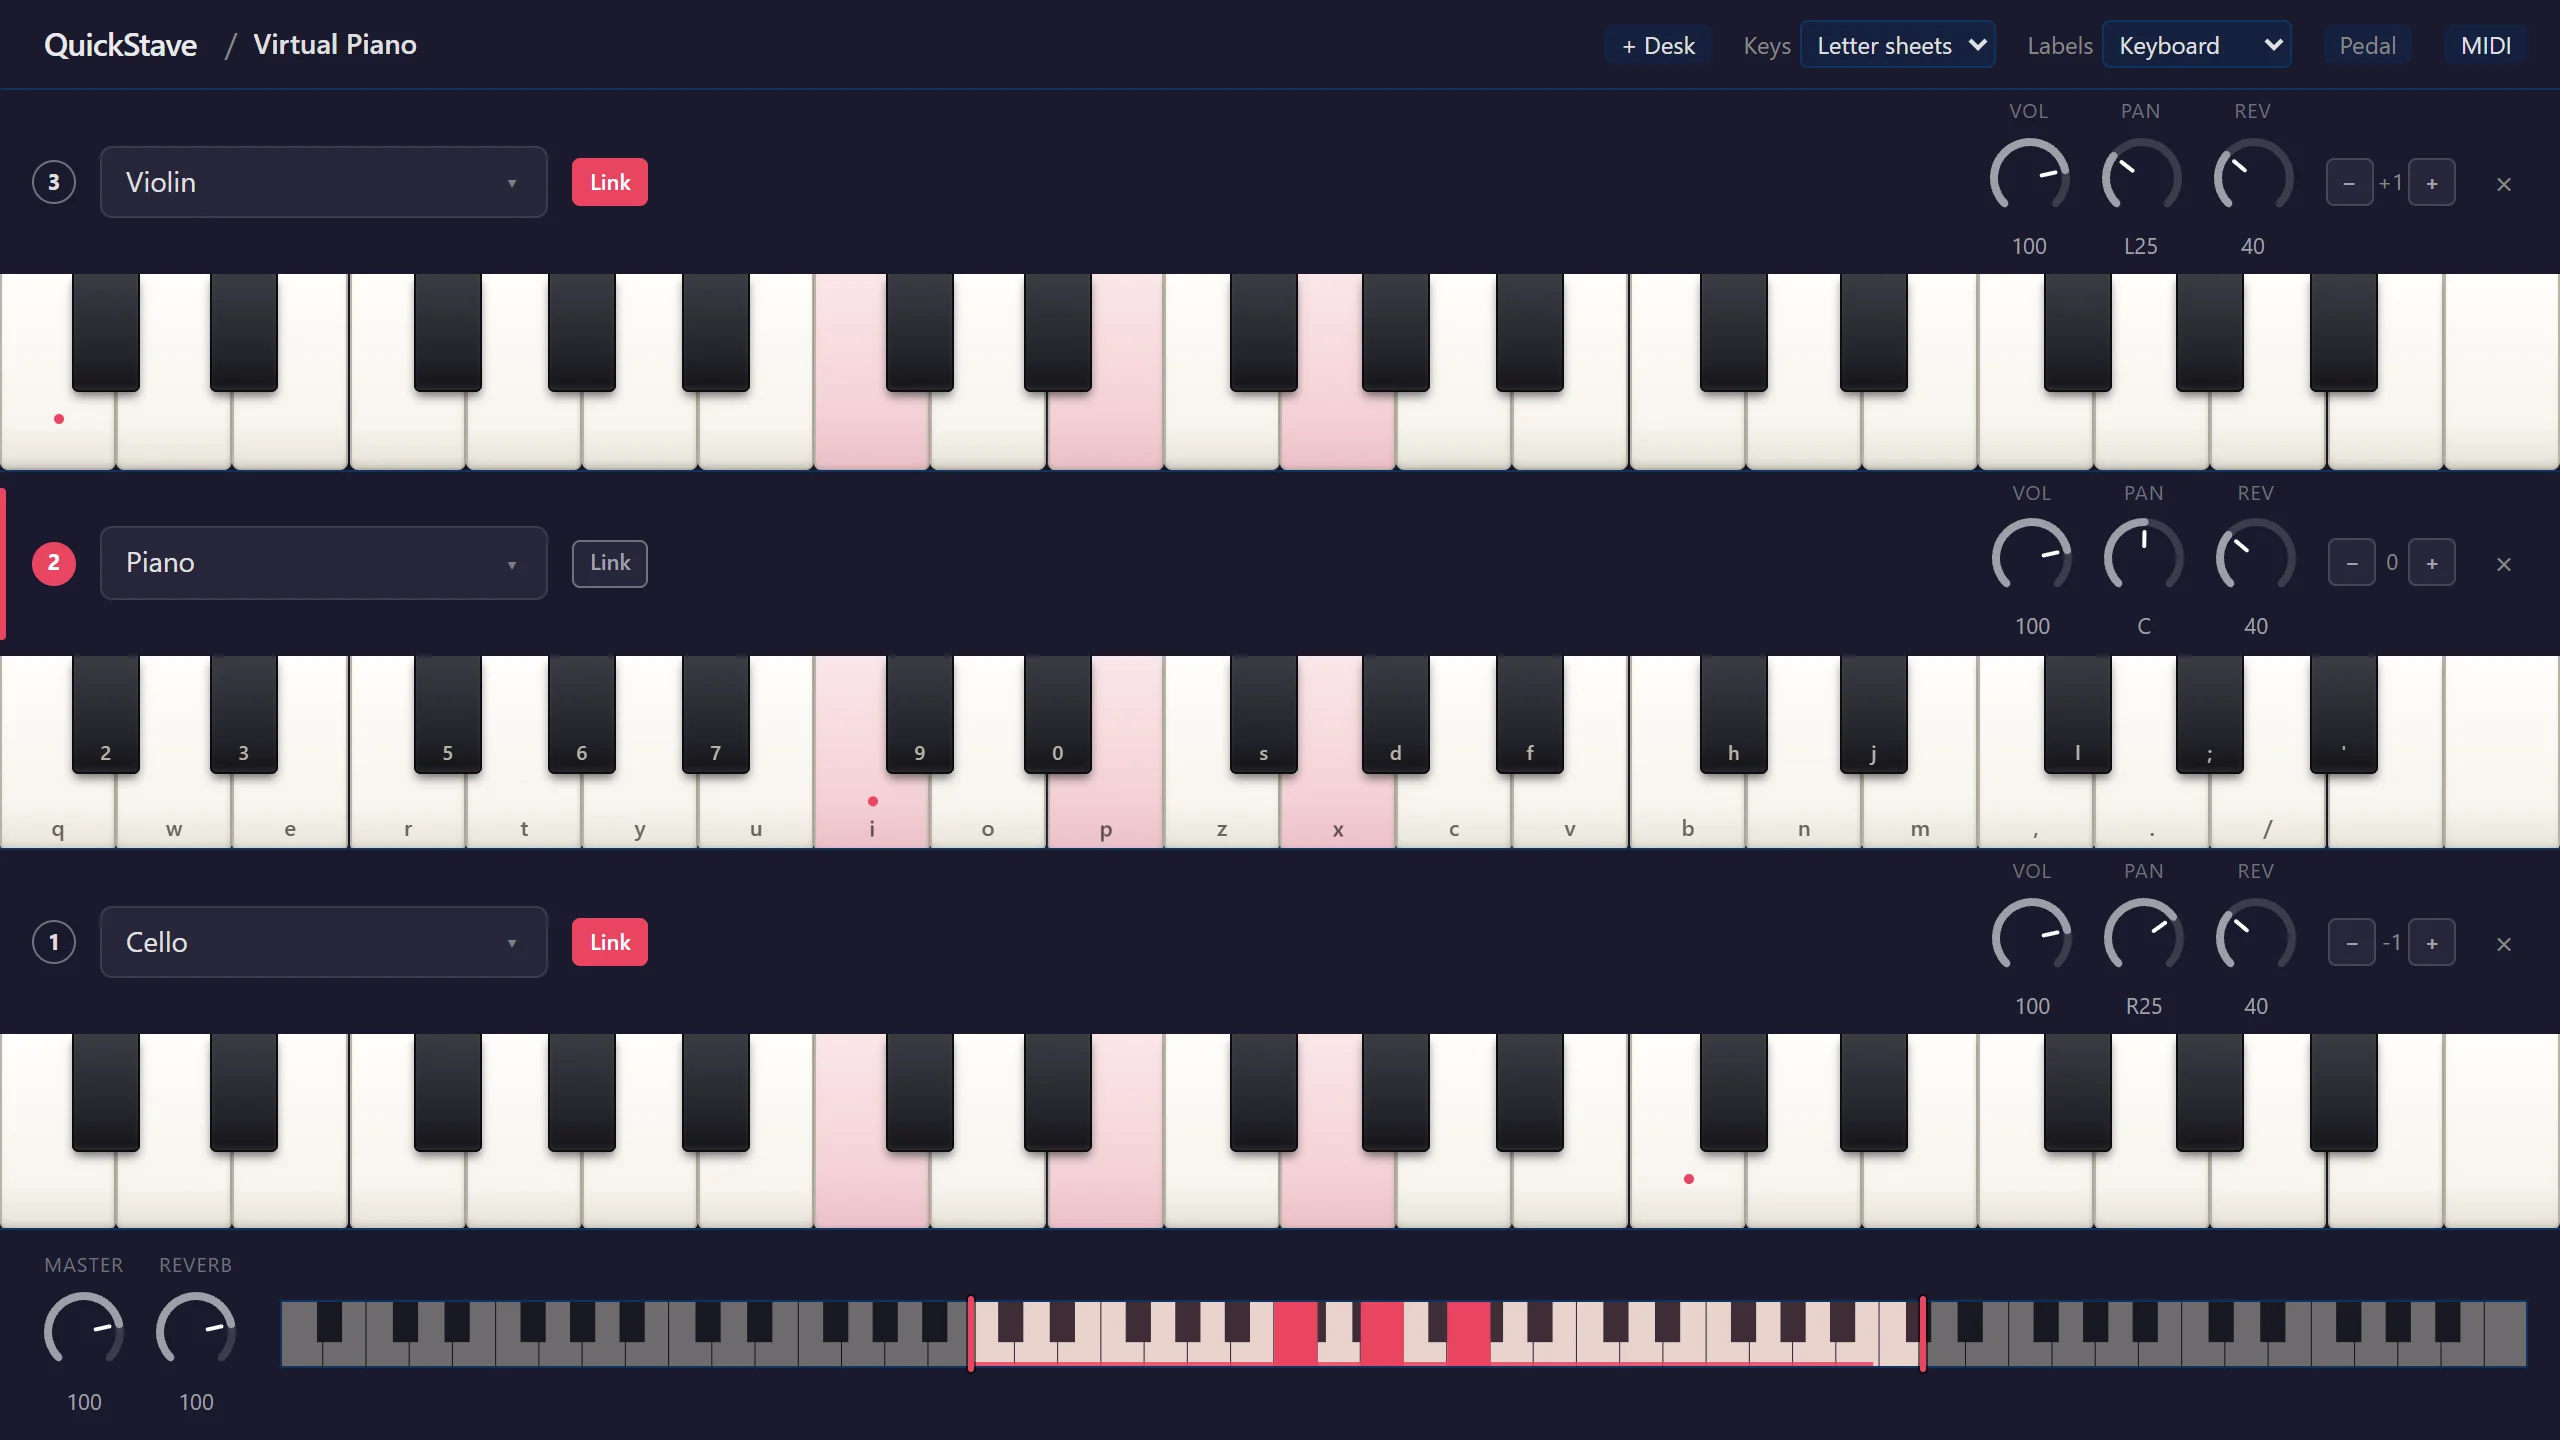
Task: Click the Violin VOL knob
Action: coord(2029,176)
